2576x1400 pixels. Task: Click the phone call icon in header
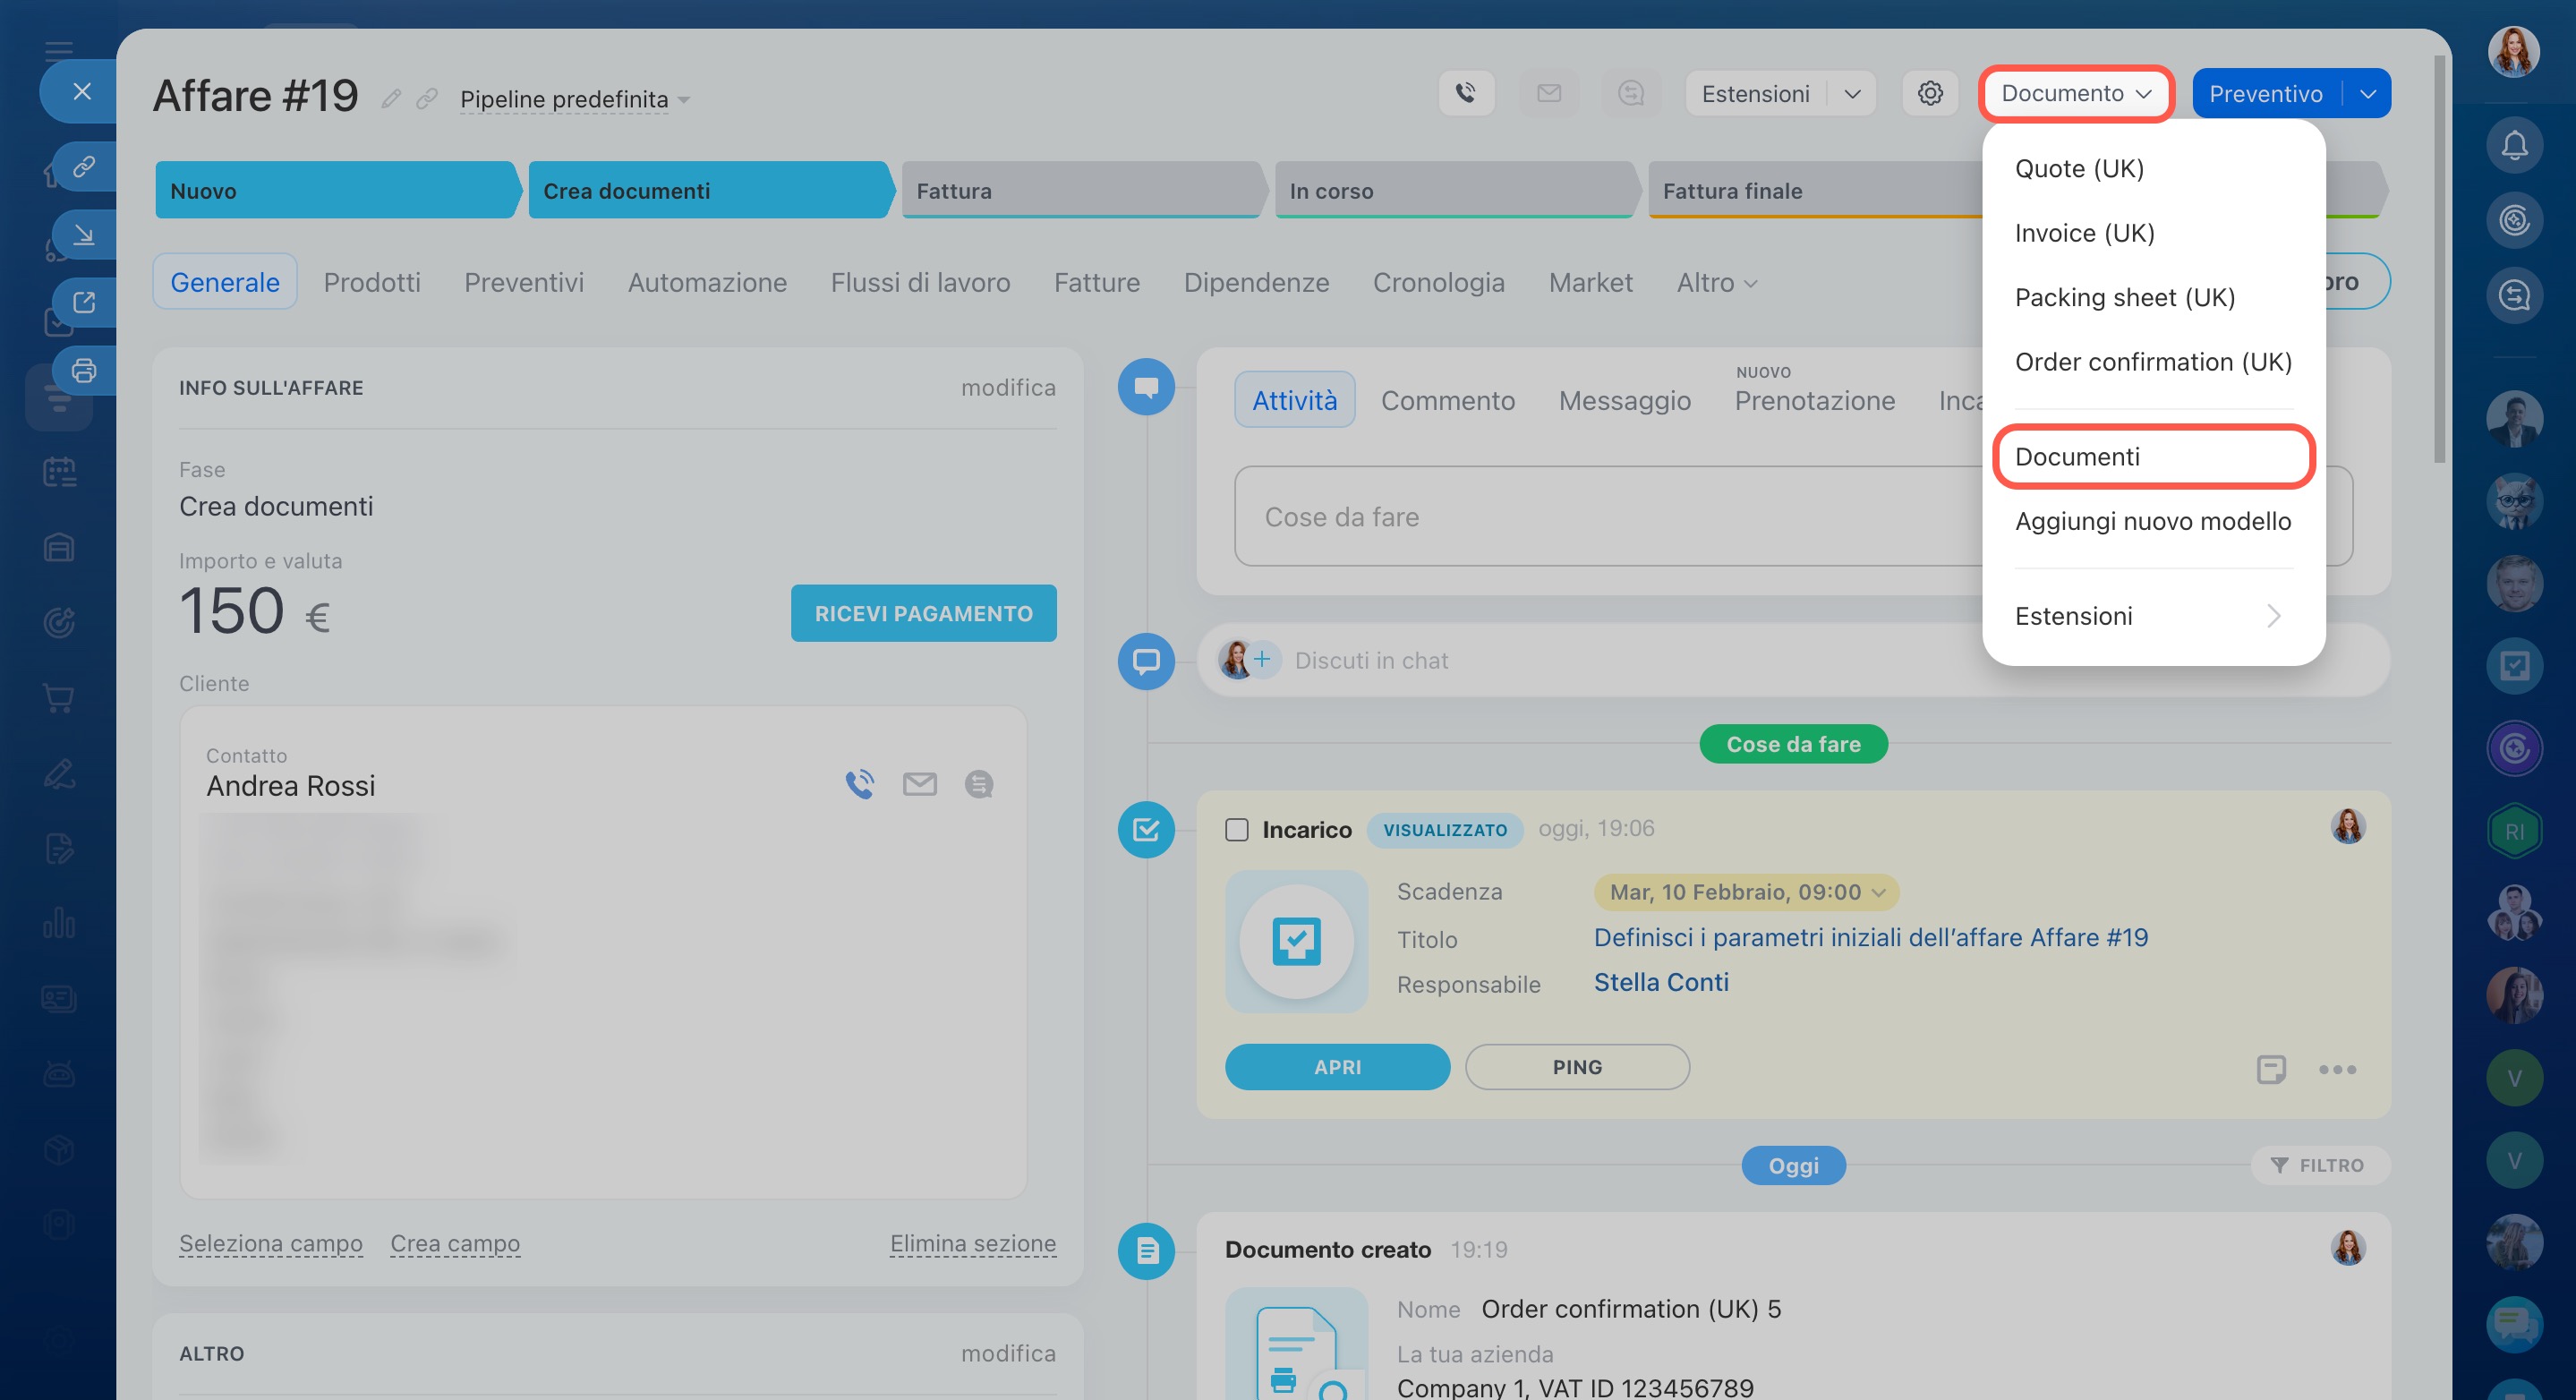coord(1466,93)
